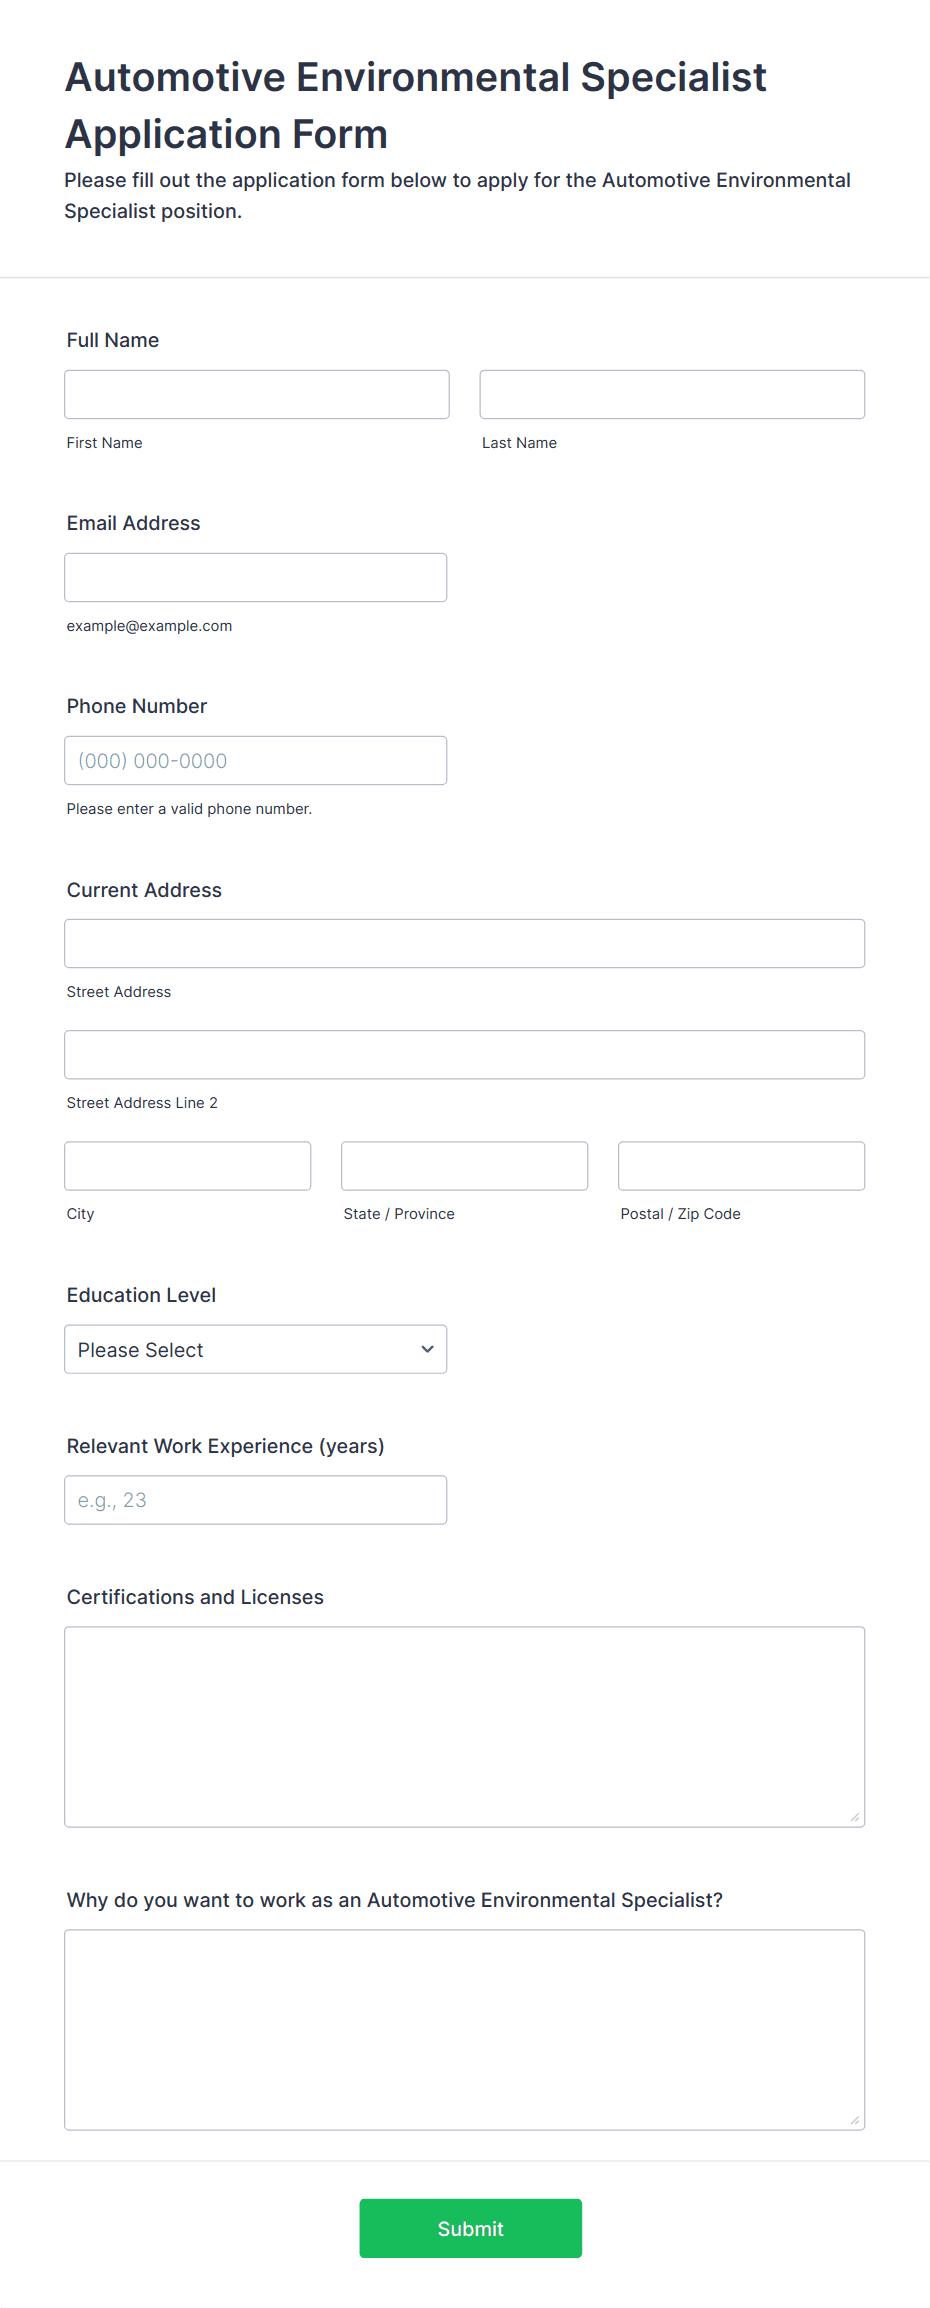930x2308 pixels.
Task: Click the motivation question text area
Action: (465, 2030)
